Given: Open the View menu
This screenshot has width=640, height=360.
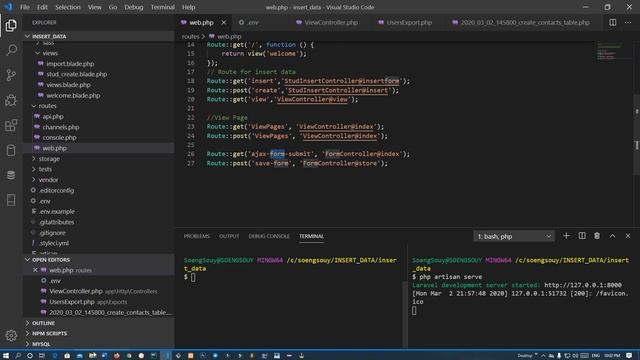Looking at the screenshot, I should pyautogui.click(x=95, y=7).
